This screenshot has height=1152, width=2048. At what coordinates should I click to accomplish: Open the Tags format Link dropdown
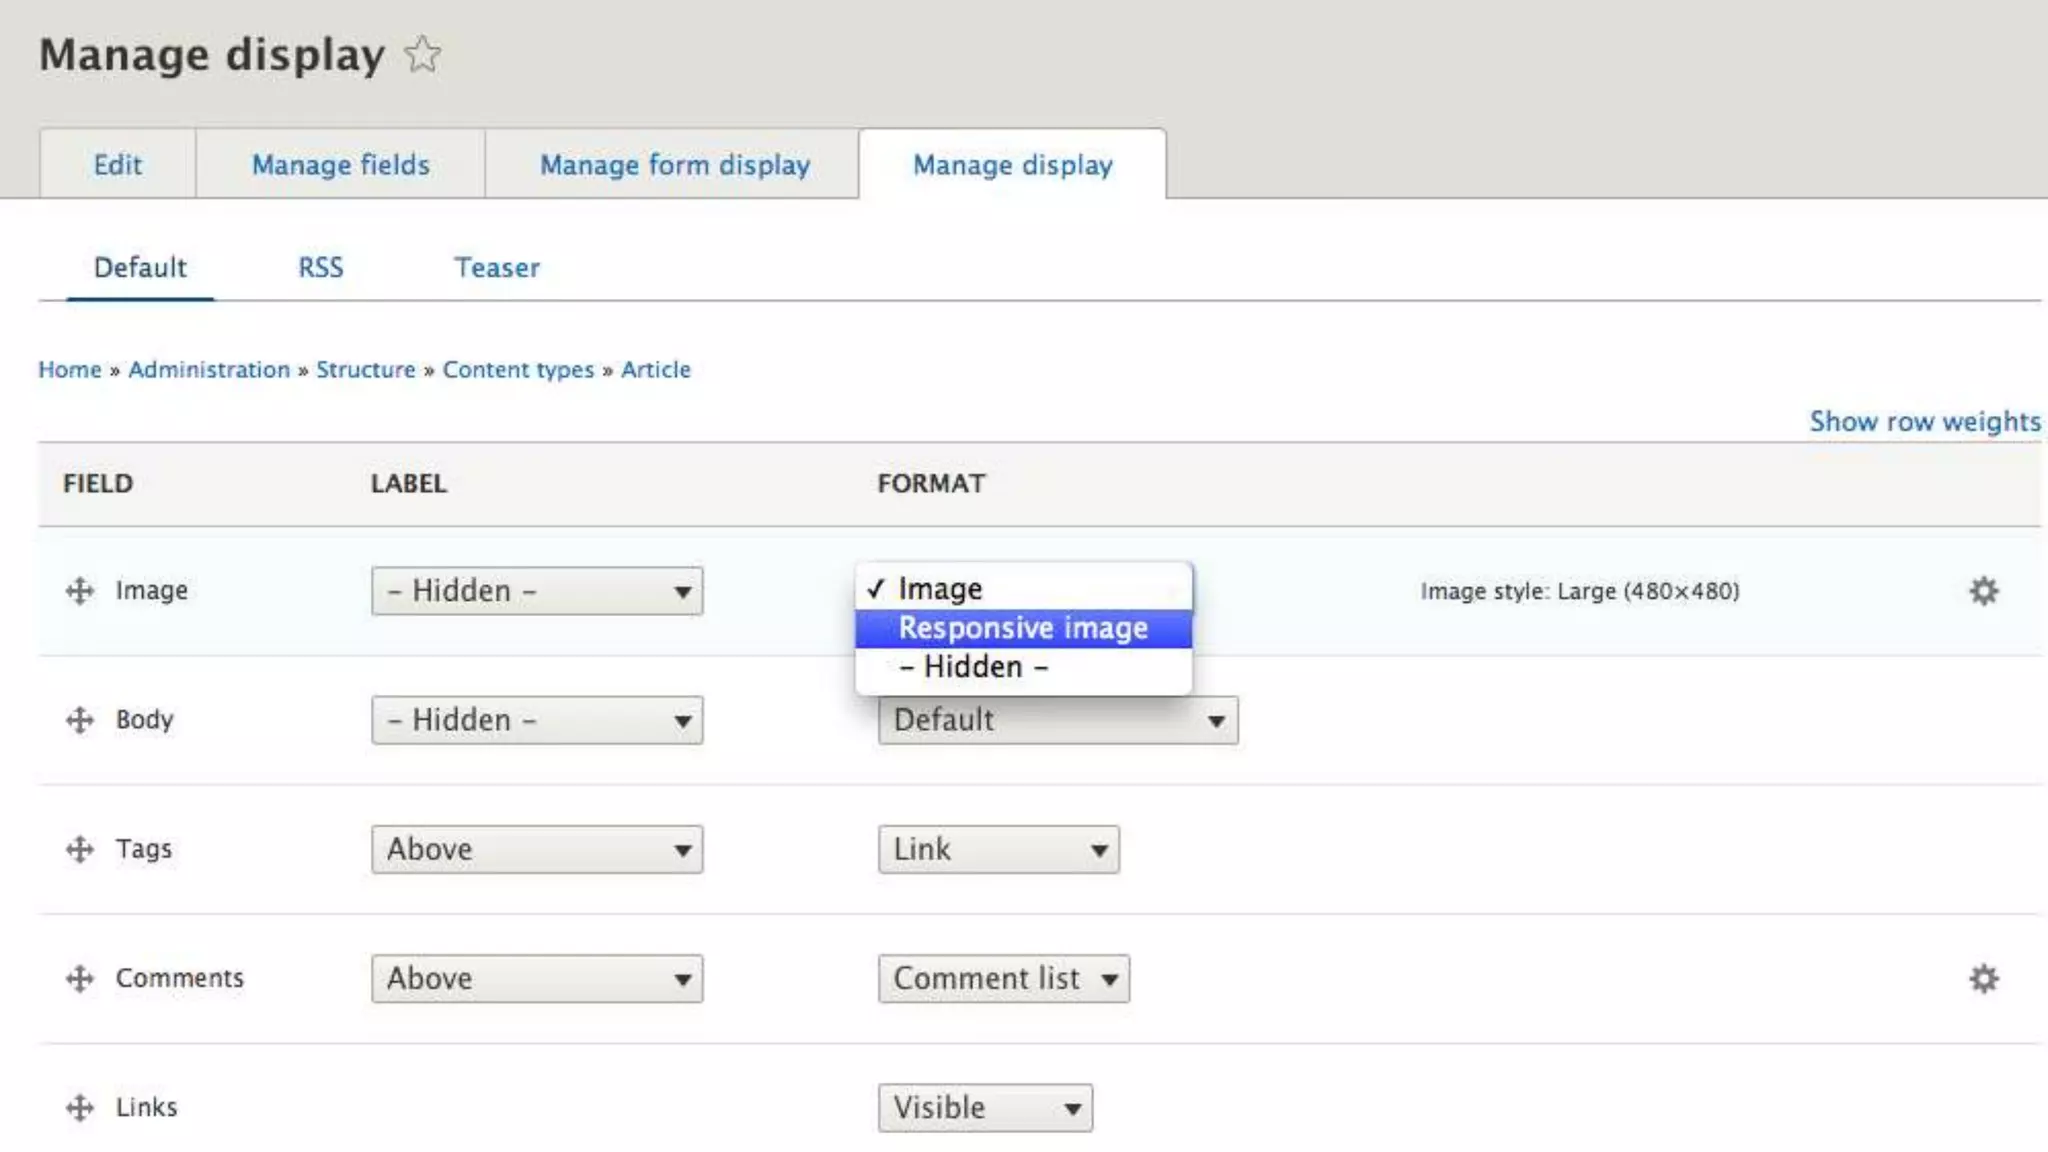coord(998,849)
